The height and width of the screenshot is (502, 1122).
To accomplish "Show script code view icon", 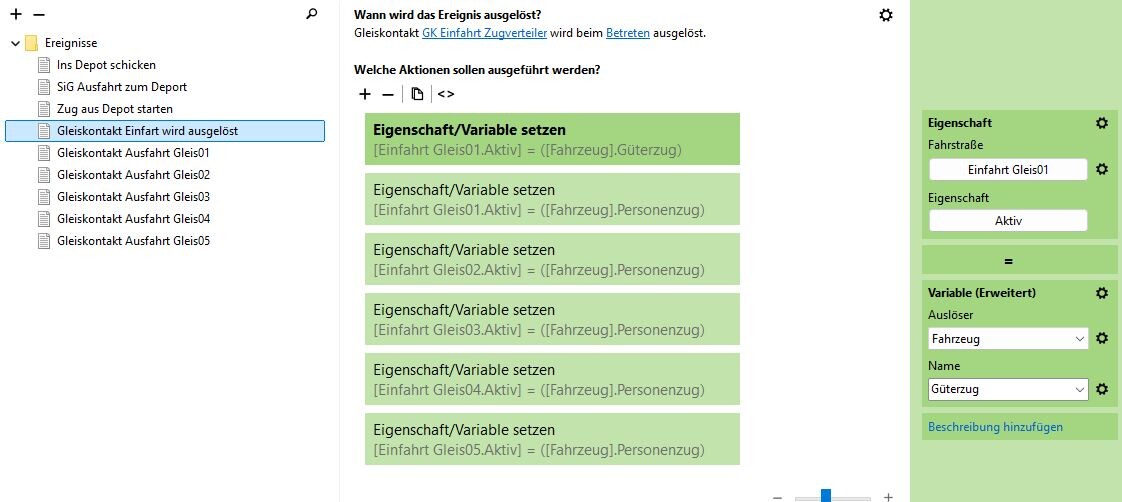I will tap(446, 94).
